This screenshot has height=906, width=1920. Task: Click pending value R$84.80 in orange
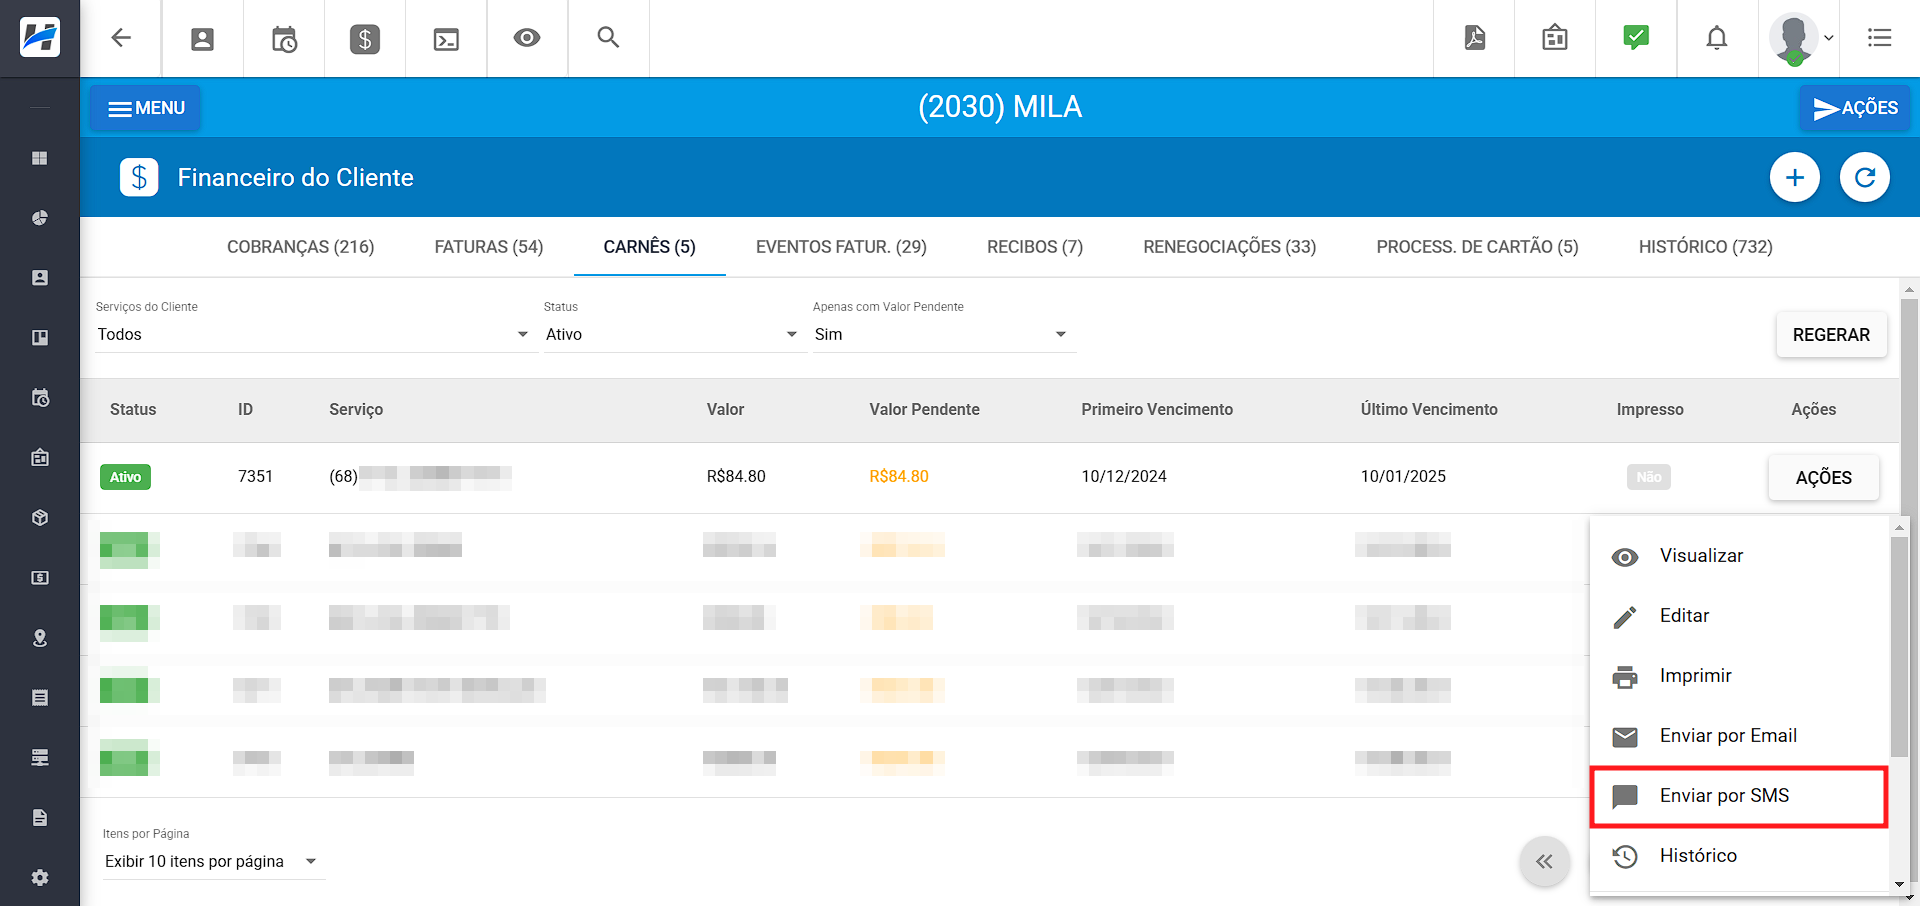pos(899,476)
